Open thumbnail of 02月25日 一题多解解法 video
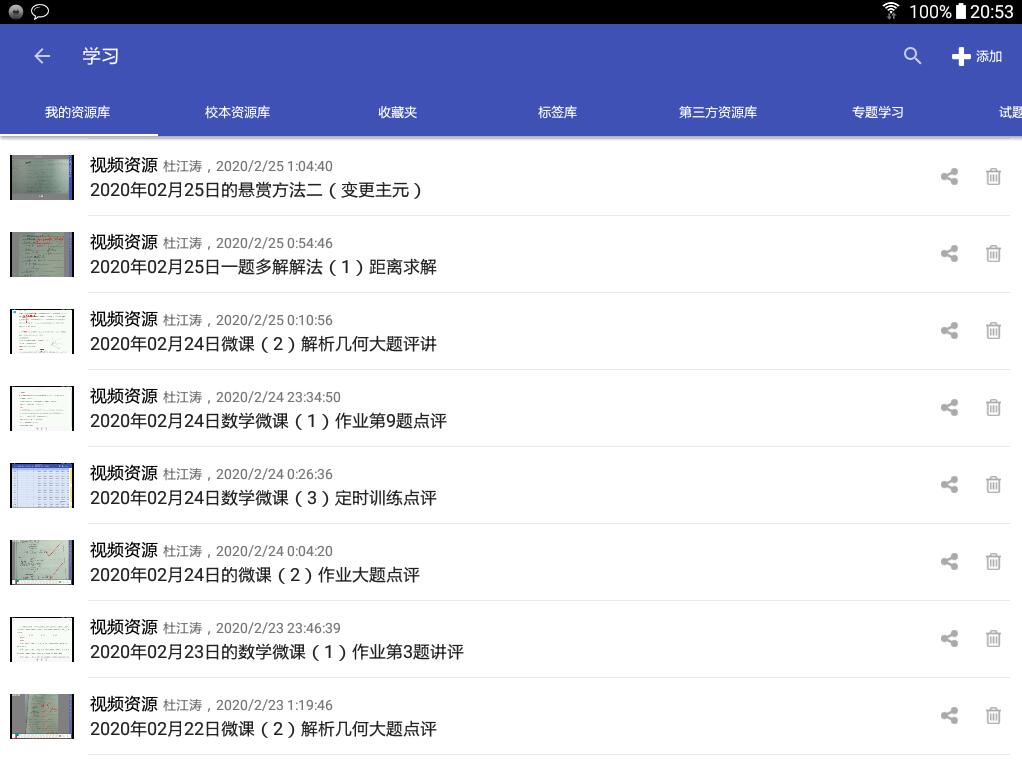Screen dimensions: 1022x764 (42, 254)
